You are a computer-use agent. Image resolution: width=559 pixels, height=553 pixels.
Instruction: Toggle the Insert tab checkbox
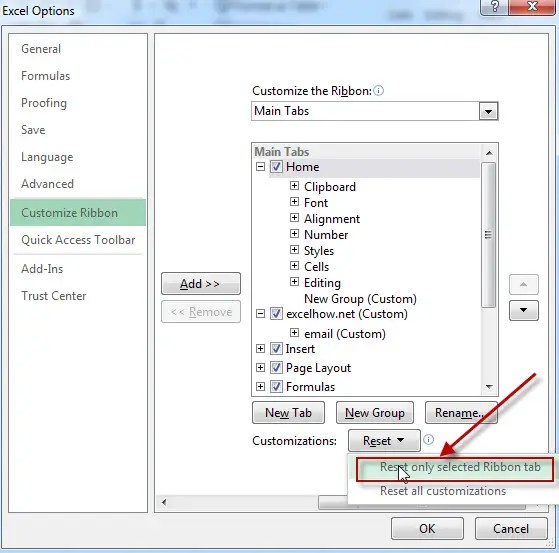[x=276, y=348]
